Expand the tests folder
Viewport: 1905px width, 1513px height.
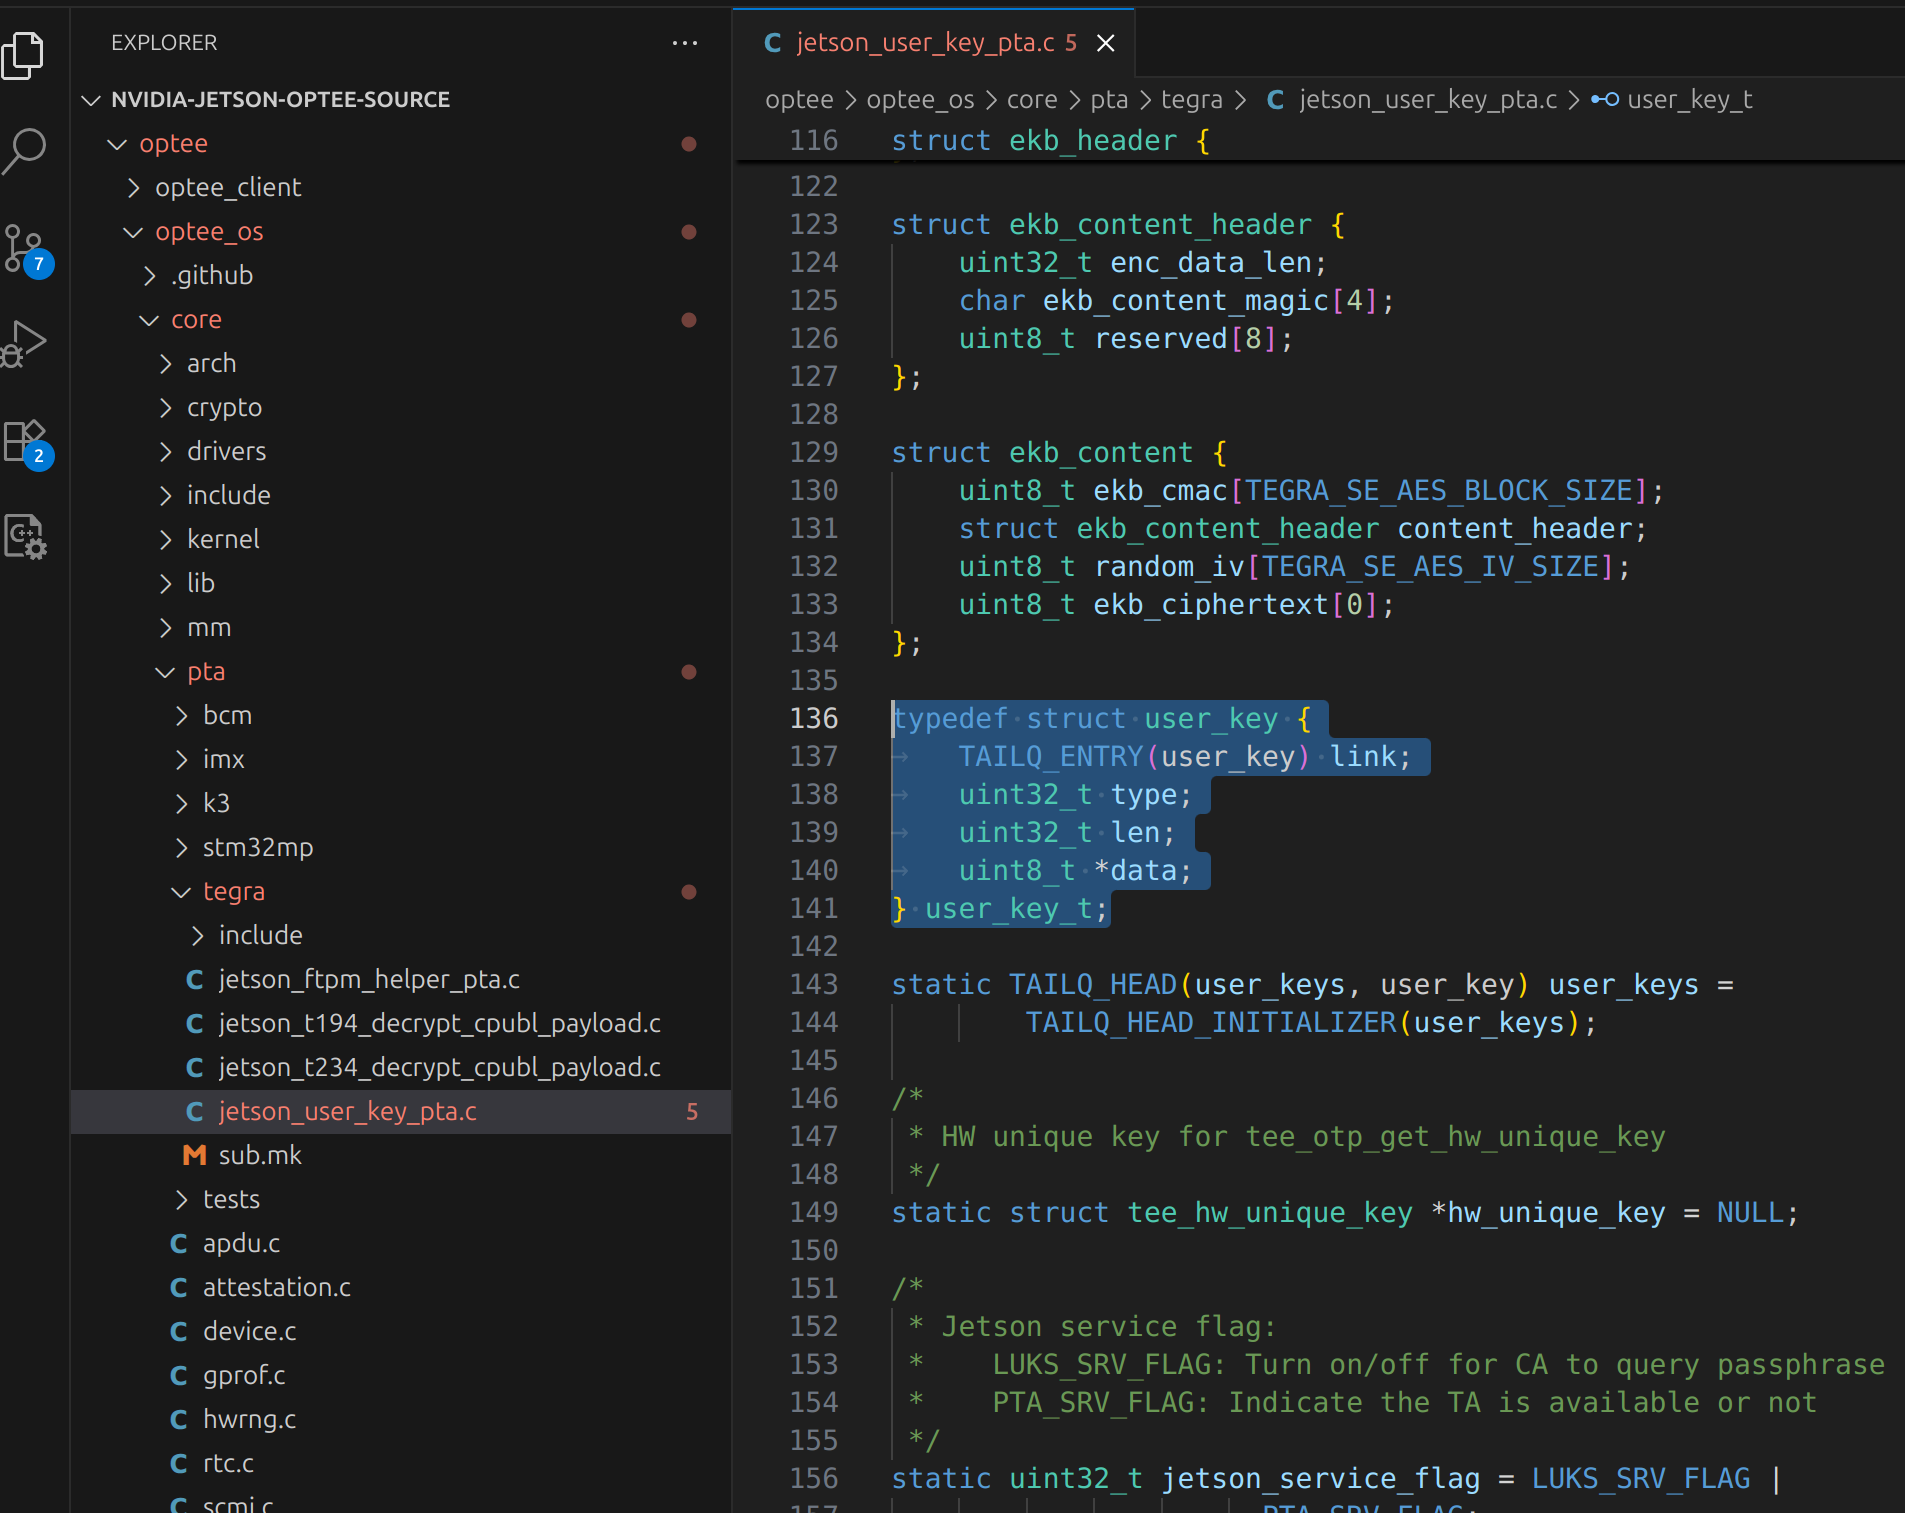(x=181, y=1200)
